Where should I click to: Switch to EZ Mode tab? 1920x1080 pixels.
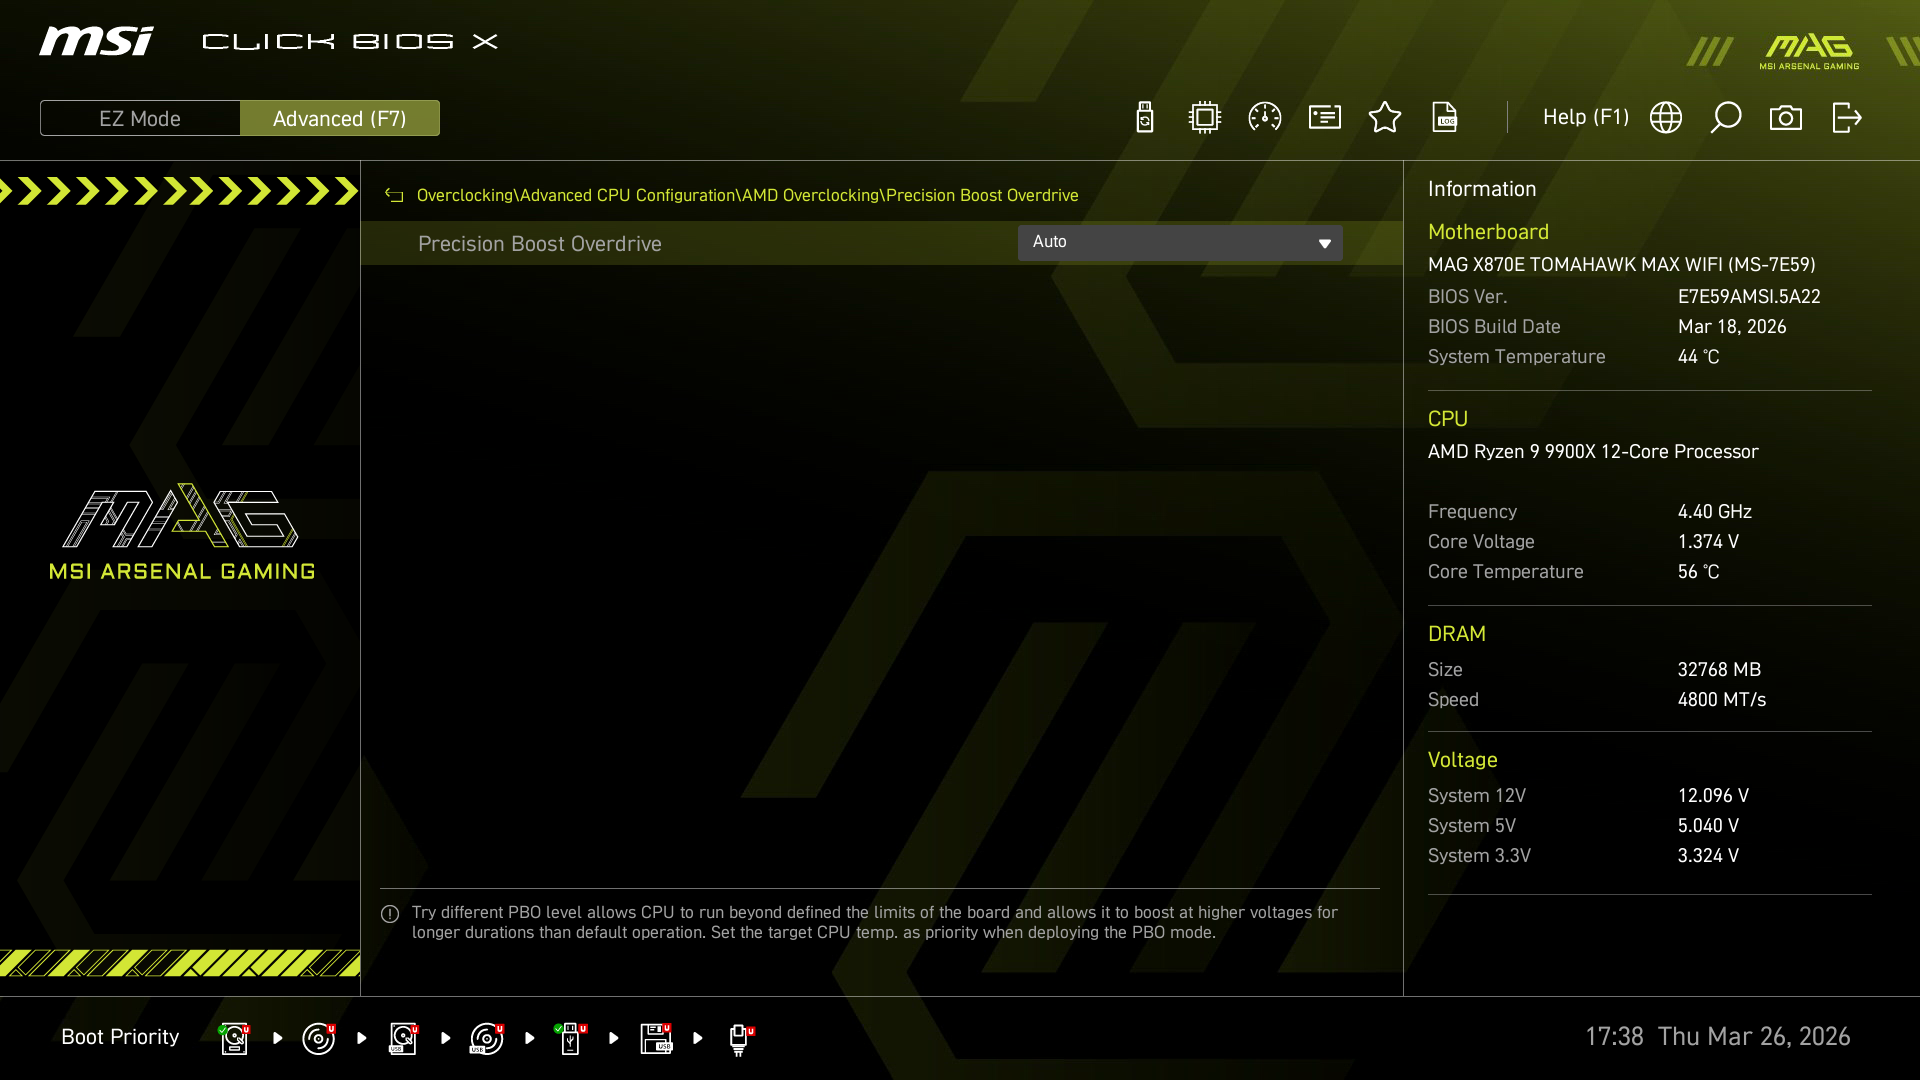click(140, 118)
